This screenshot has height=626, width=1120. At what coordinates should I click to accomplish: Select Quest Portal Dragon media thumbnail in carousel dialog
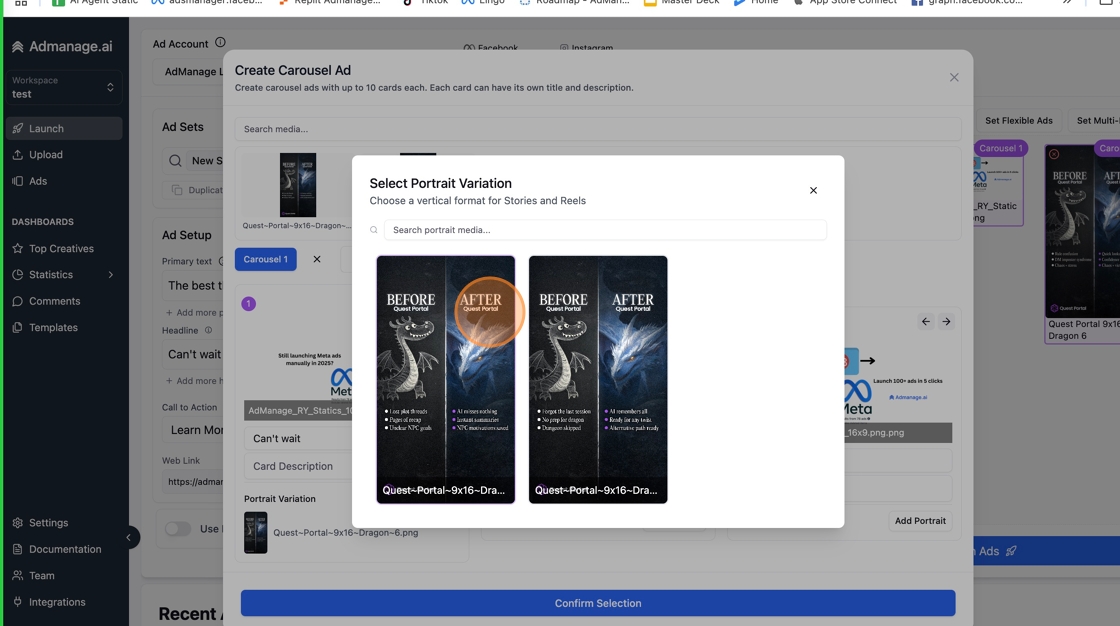(298, 185)
